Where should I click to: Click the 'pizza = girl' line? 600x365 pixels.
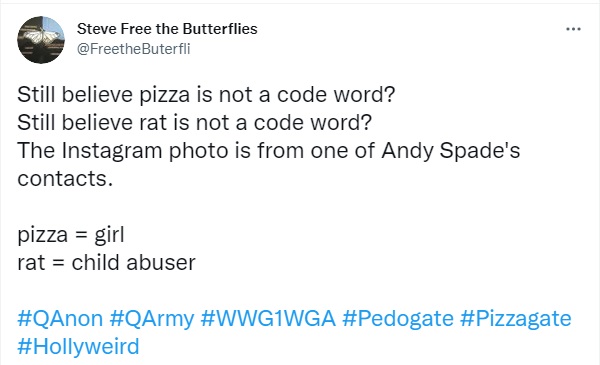point(71,235)
